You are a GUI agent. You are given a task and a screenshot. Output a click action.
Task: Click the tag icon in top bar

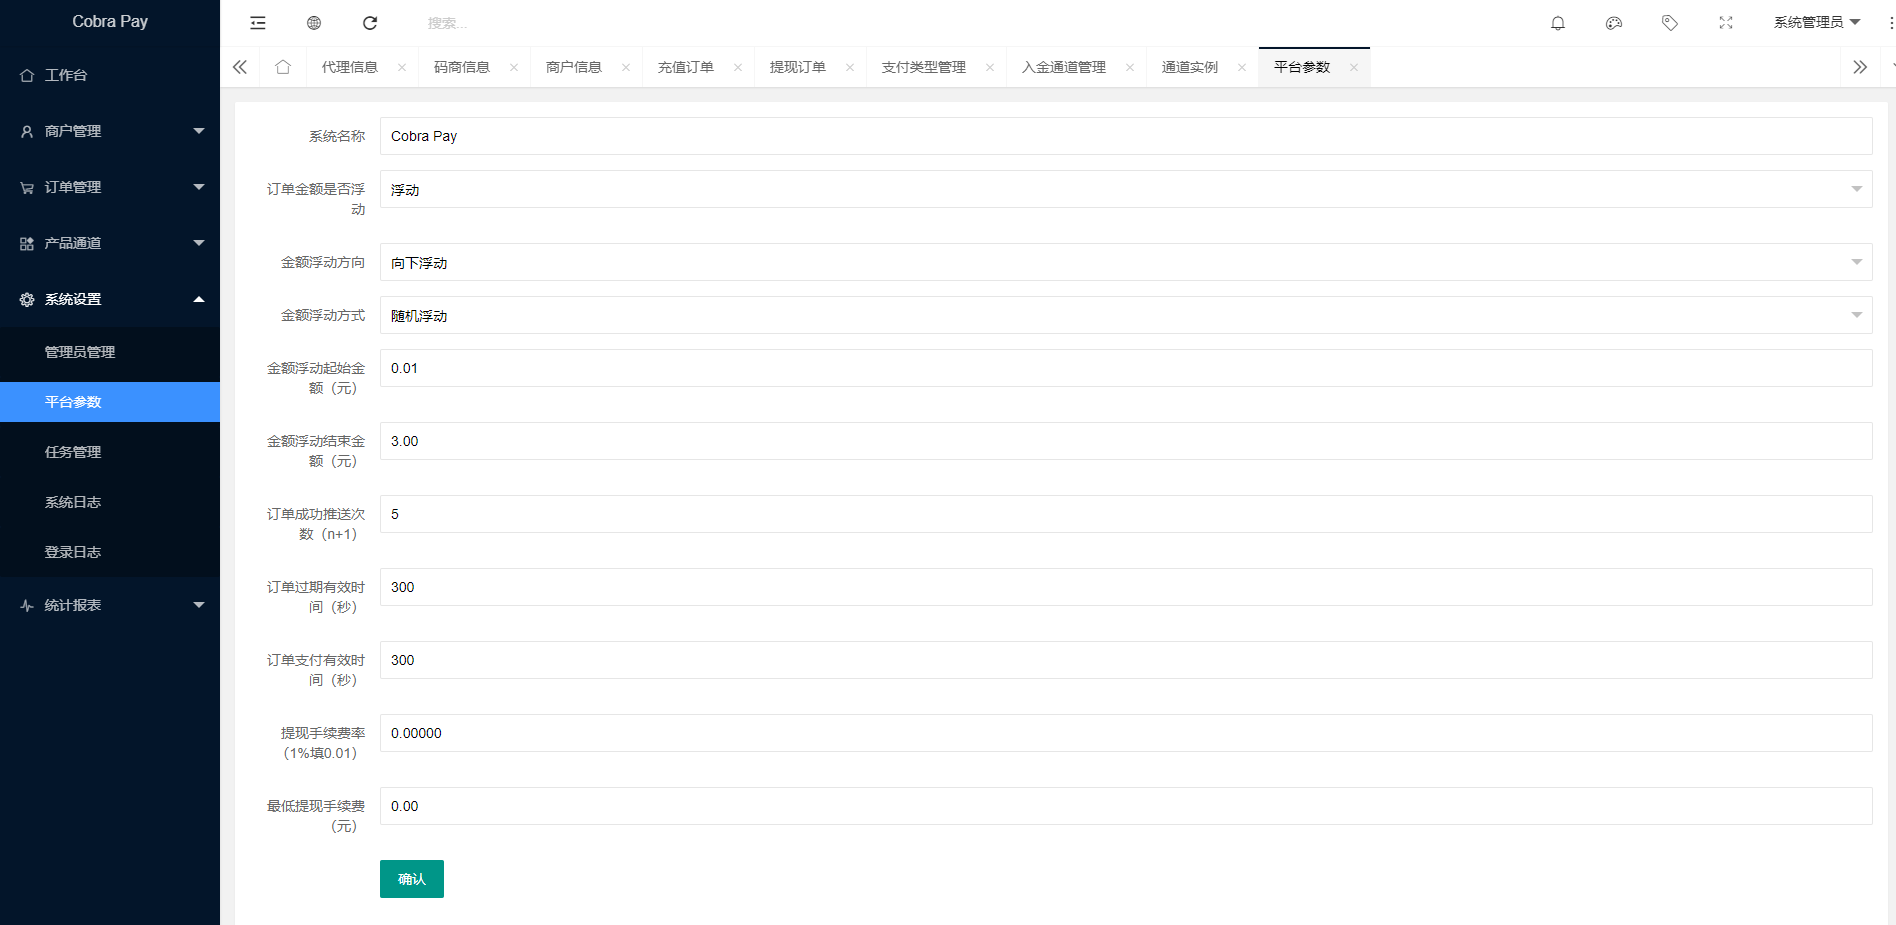[1669, 22]
